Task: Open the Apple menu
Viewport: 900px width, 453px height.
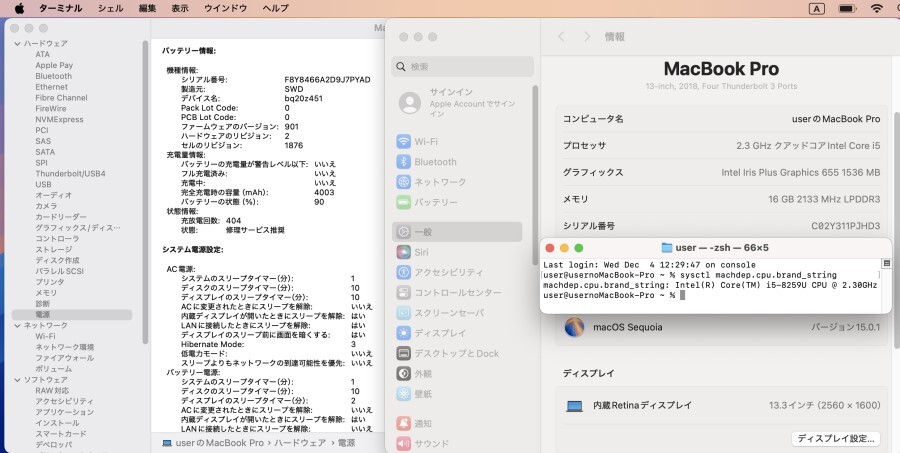Action: click(x=20, y=8)
